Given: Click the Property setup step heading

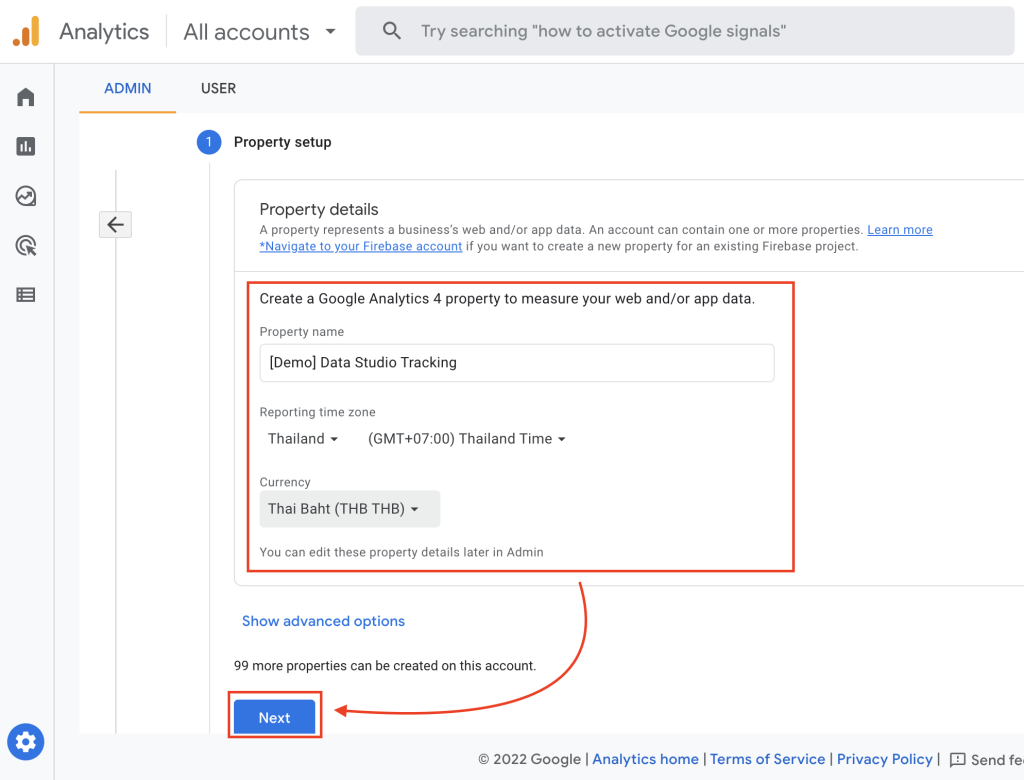Looking at the screenshot, I should pos(282,142).
